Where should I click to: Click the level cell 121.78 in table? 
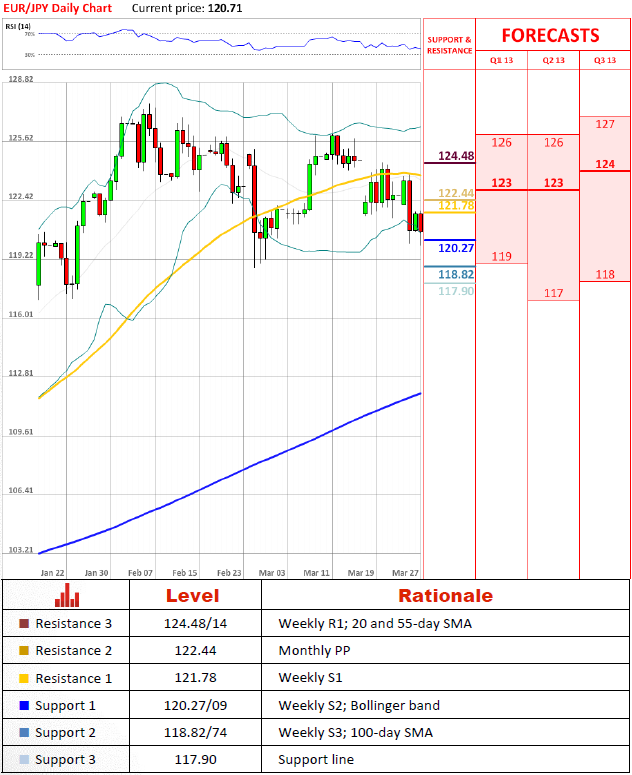pos(195,678)
